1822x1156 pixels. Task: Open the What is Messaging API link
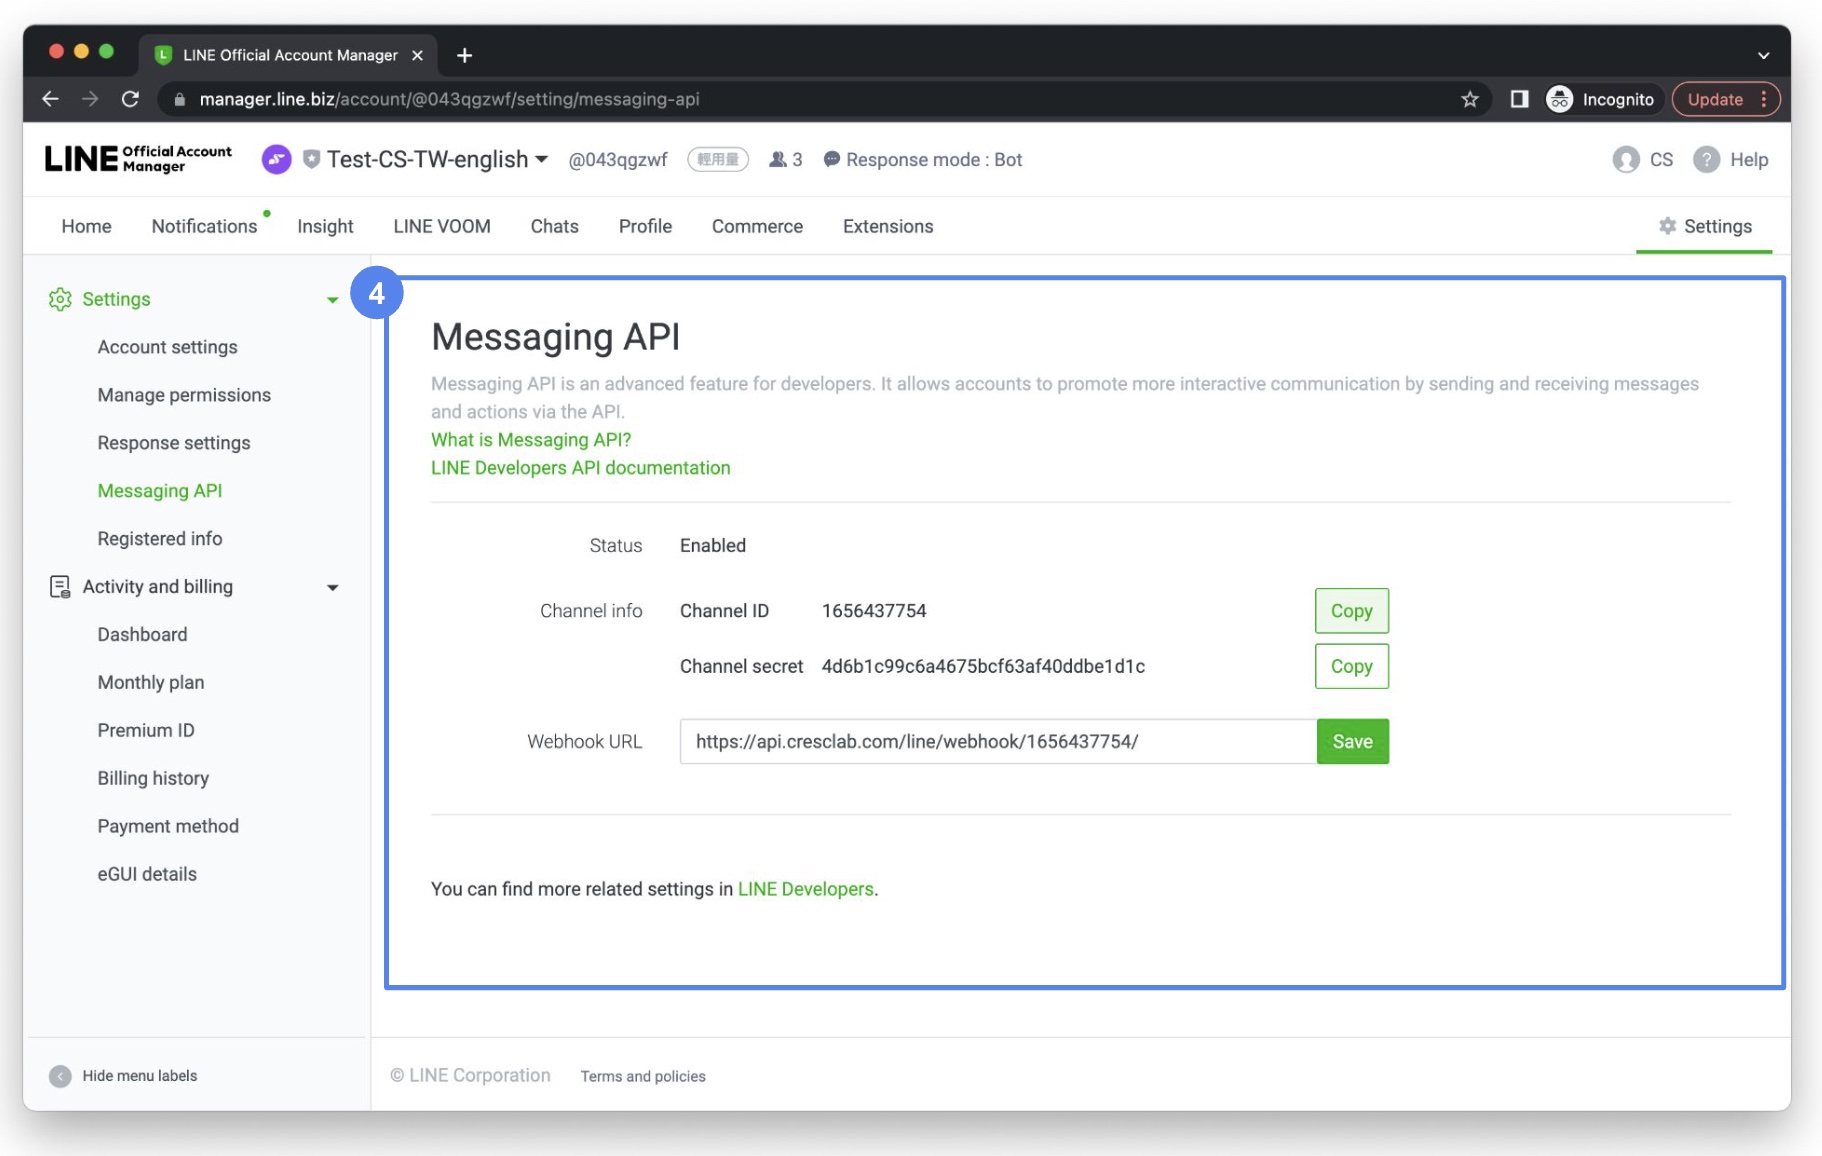pyautogui.click(x=531, y=440)
